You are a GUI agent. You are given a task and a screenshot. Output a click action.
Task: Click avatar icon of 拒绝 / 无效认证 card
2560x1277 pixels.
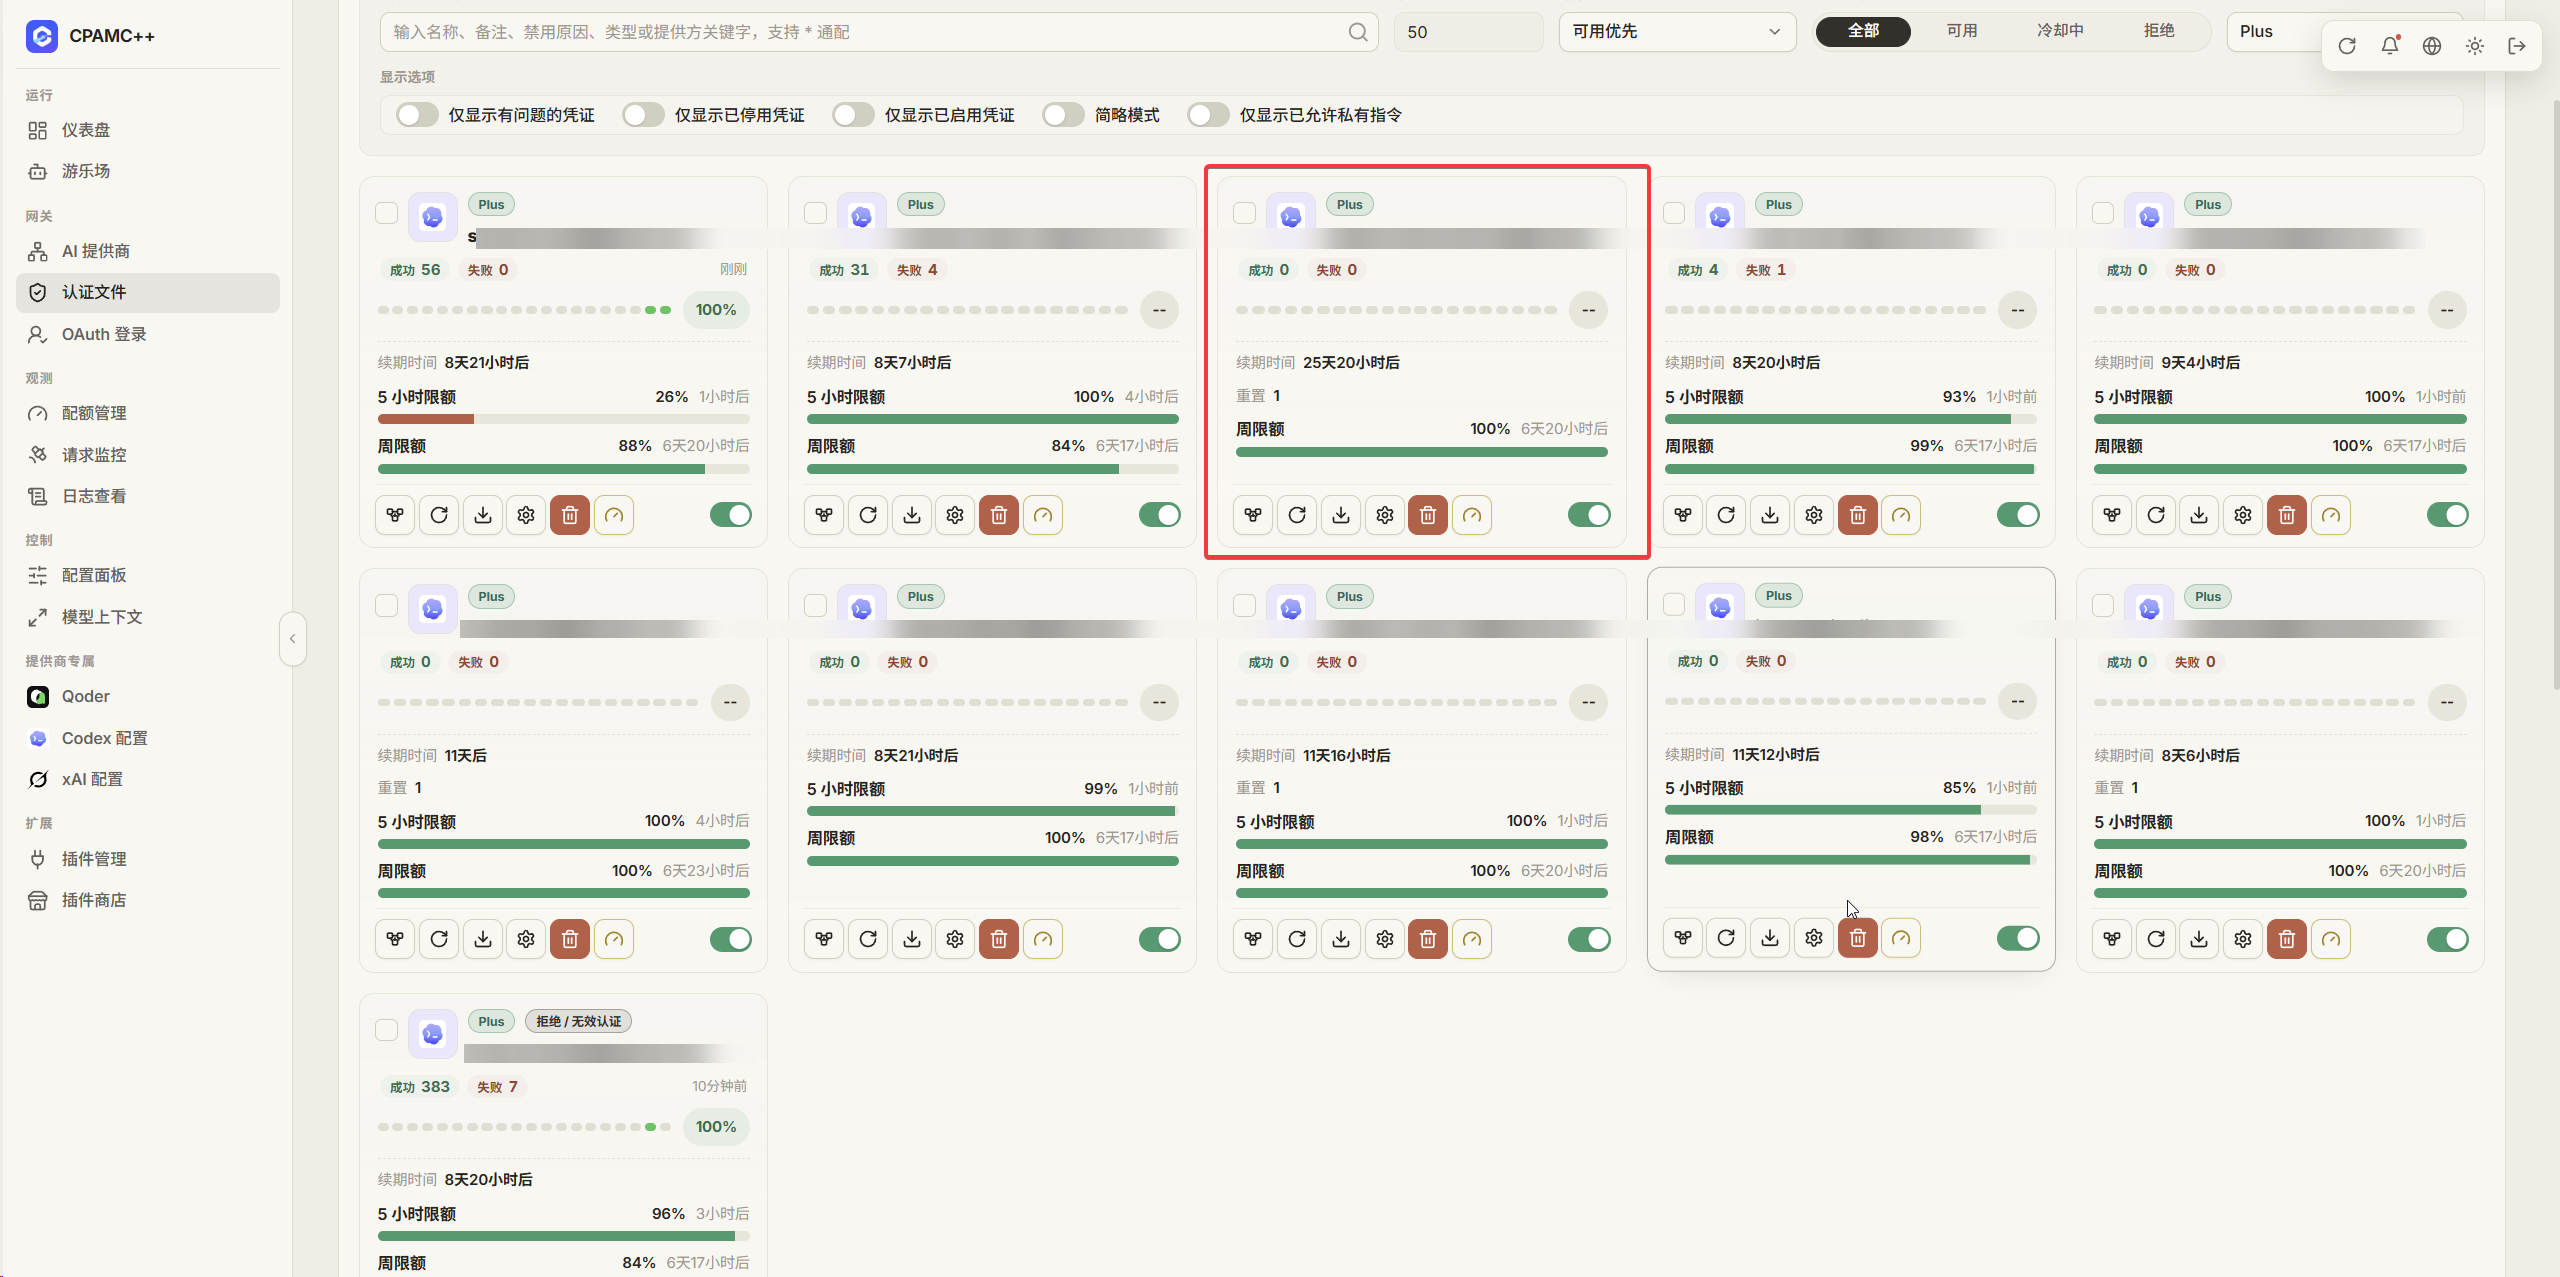[433, 1034]
